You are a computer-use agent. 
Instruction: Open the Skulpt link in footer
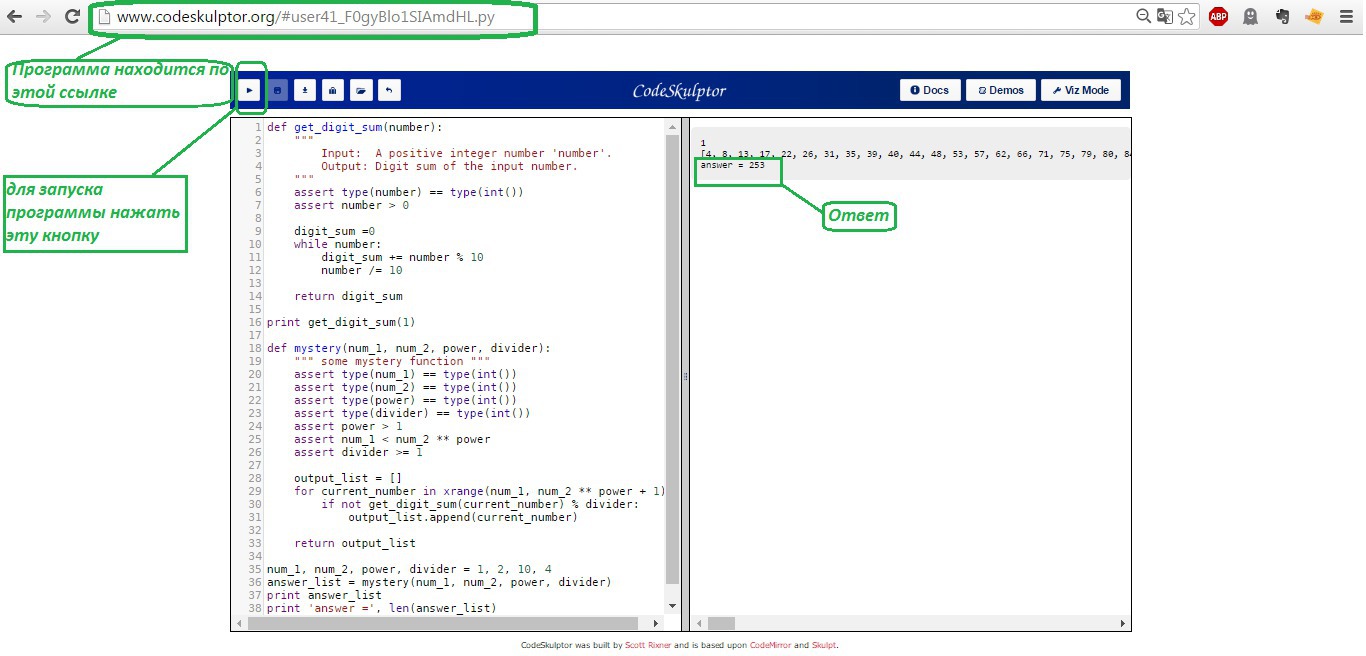(x=823, y=645)
